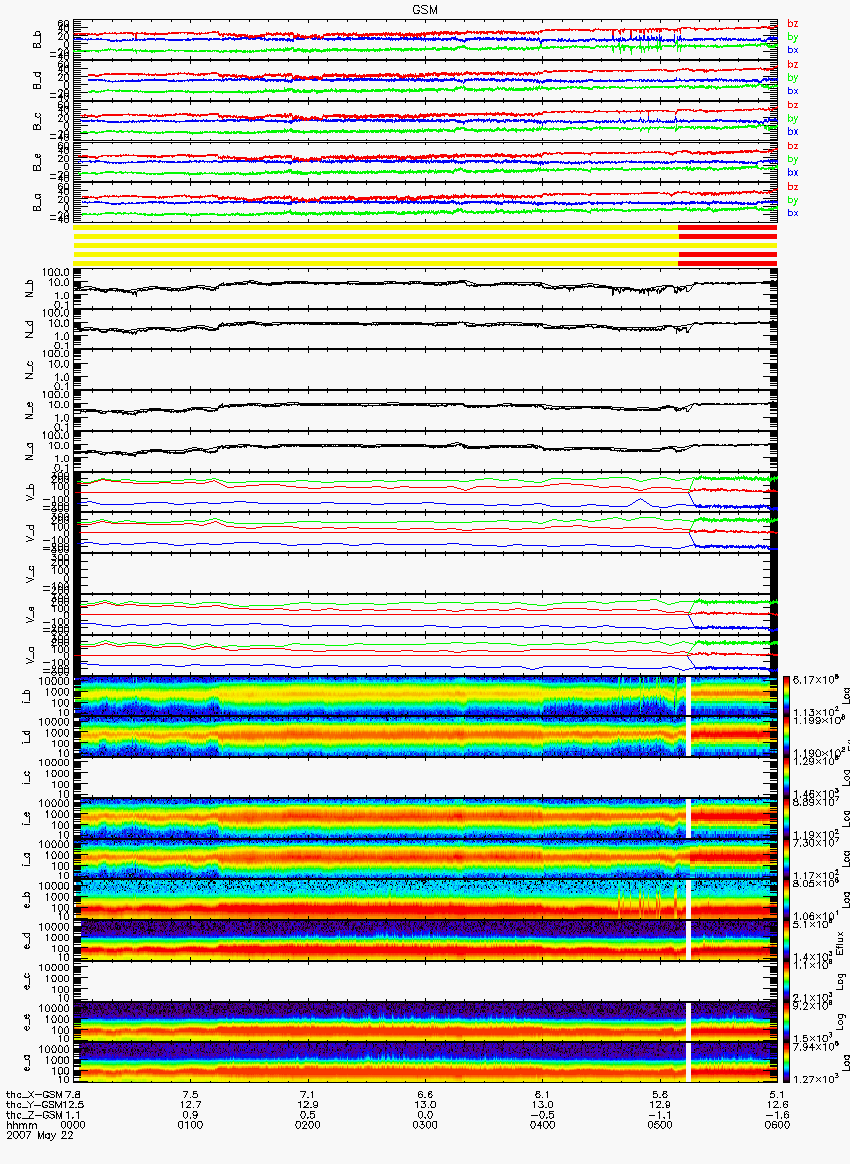Viewport: 850px width, 1164px height.
Task: Click the white data gap in i_b spectrogram
Action: (688, 696)
